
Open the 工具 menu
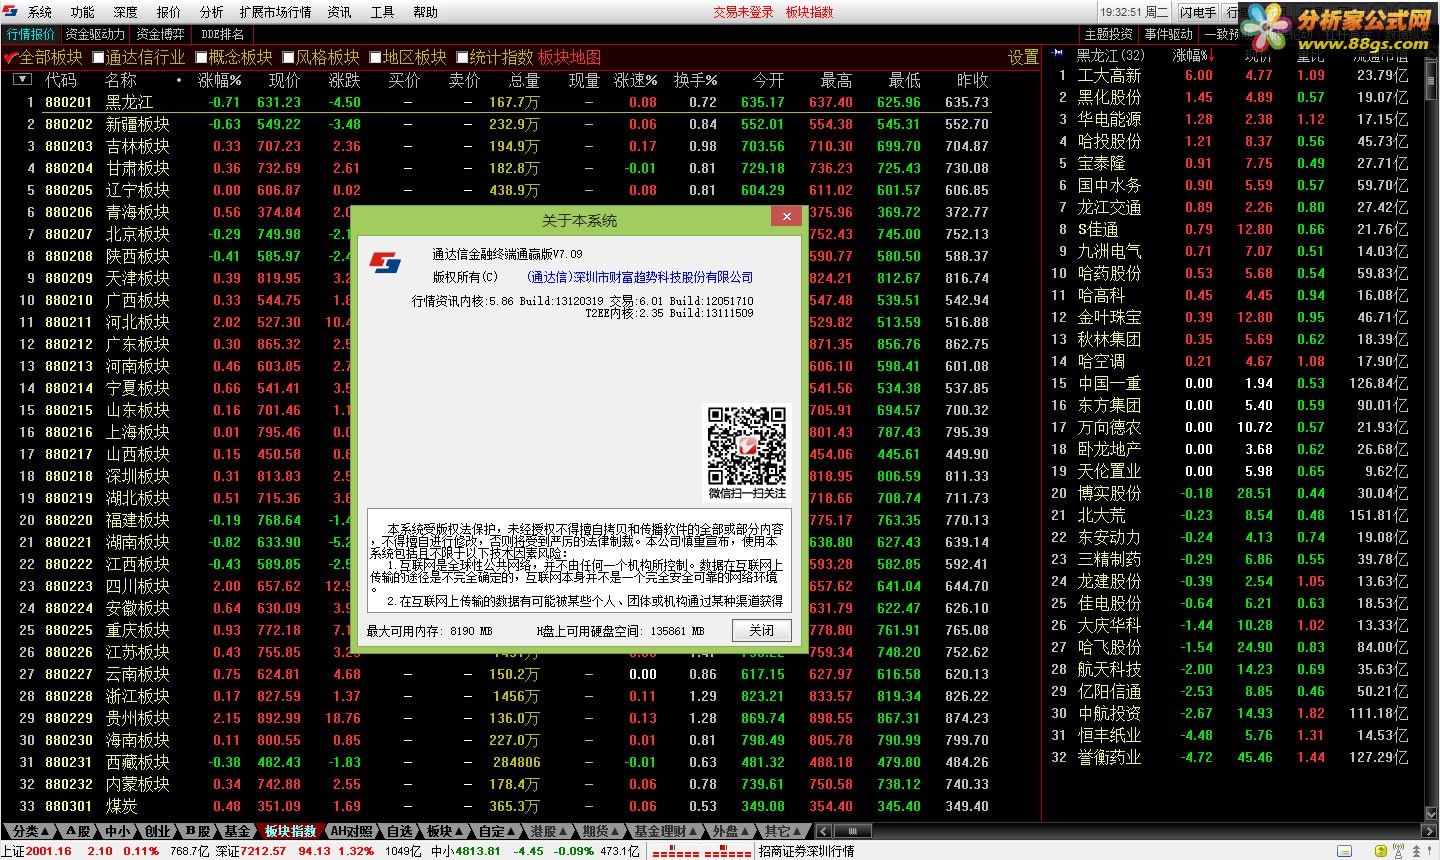click(383, 12)
